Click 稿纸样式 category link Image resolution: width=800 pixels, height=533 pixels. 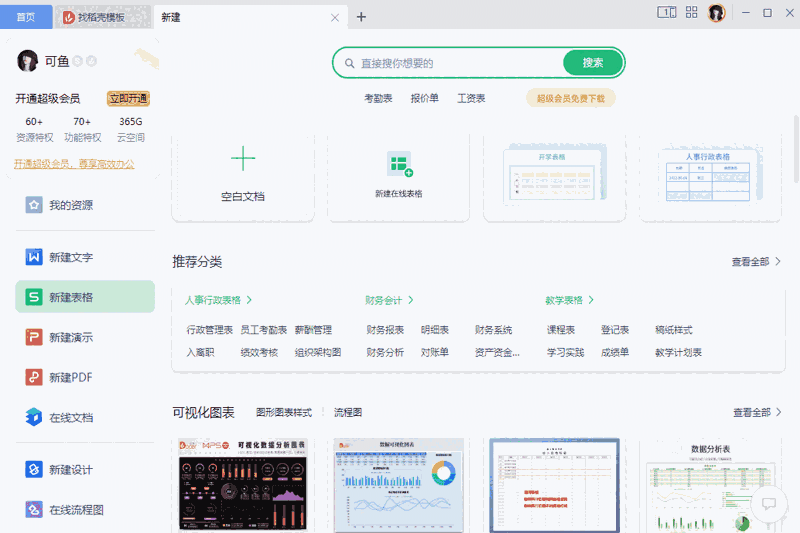[674, 330]
